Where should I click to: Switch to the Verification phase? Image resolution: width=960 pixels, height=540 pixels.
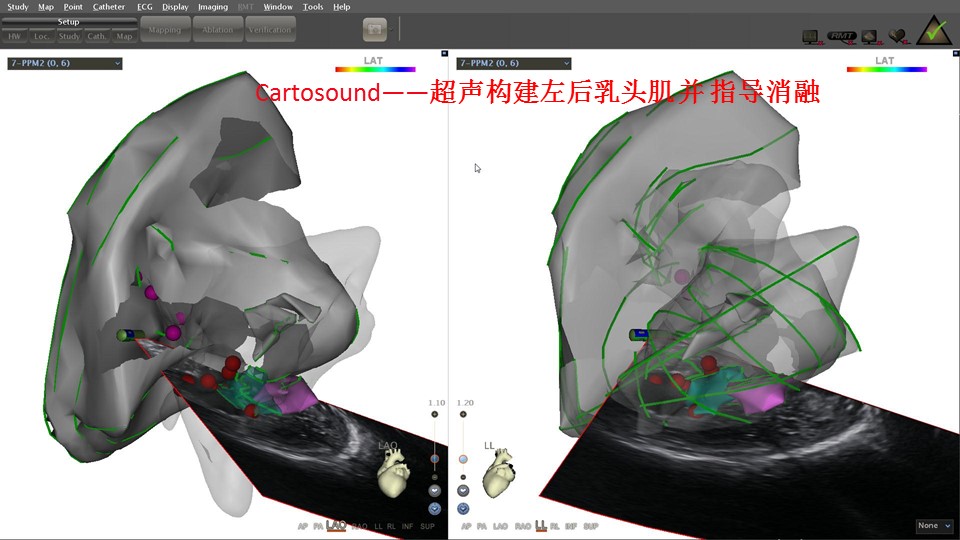coord(270,29)
